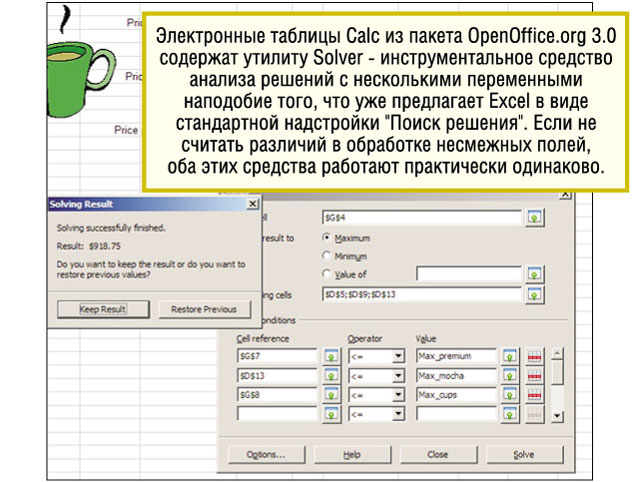Screen dimensions: 640x482
Task: Click empty fourth condition value field
Action: (x=456, y=414)
